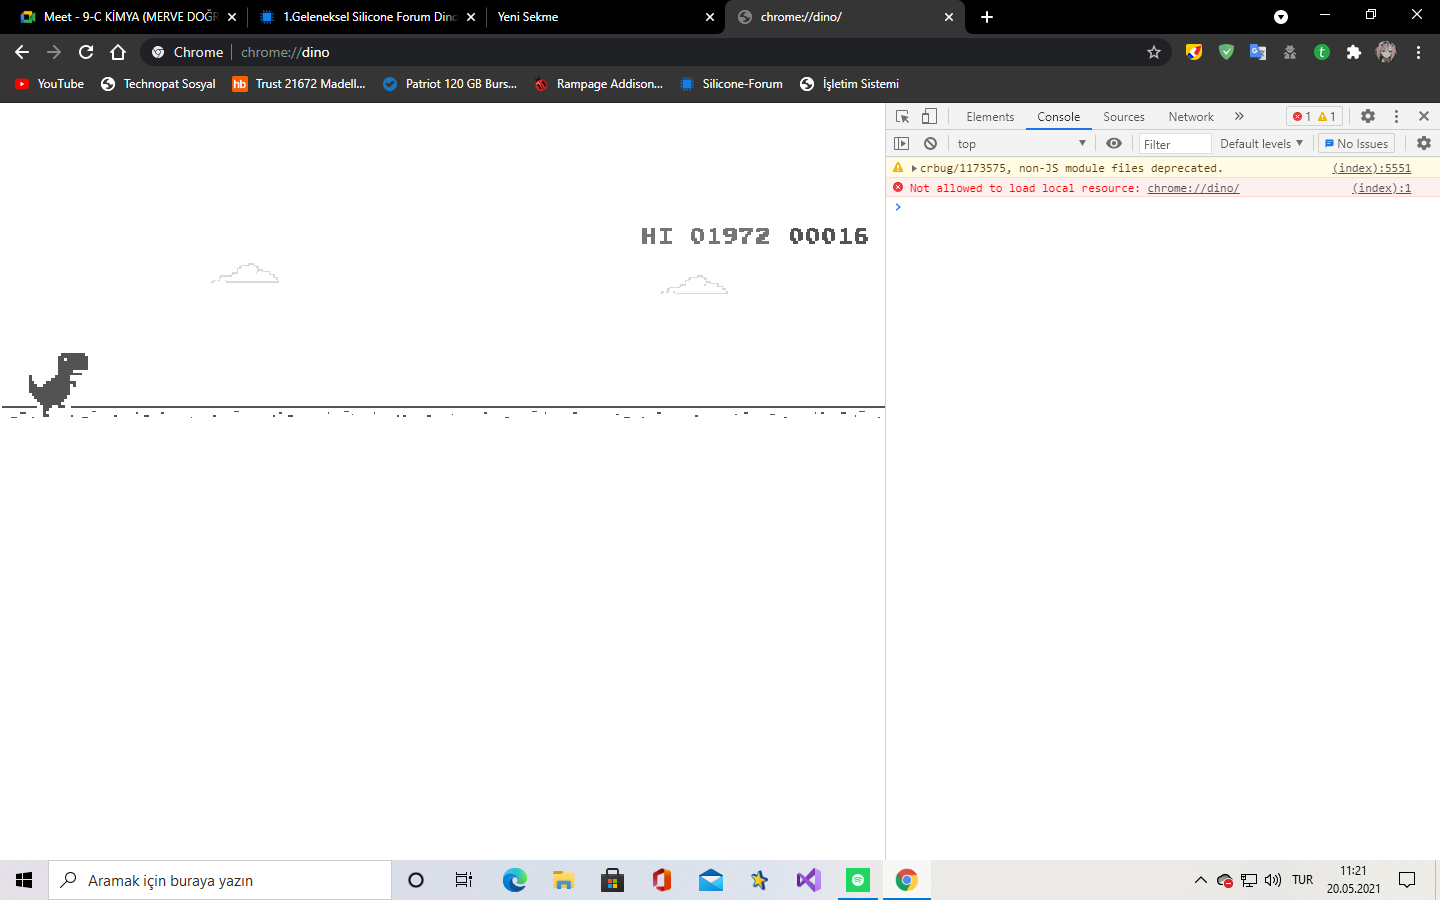Open the Patriot 120 GB Burs bookmark
1440x900 pixels.
(x=450, y=84)
